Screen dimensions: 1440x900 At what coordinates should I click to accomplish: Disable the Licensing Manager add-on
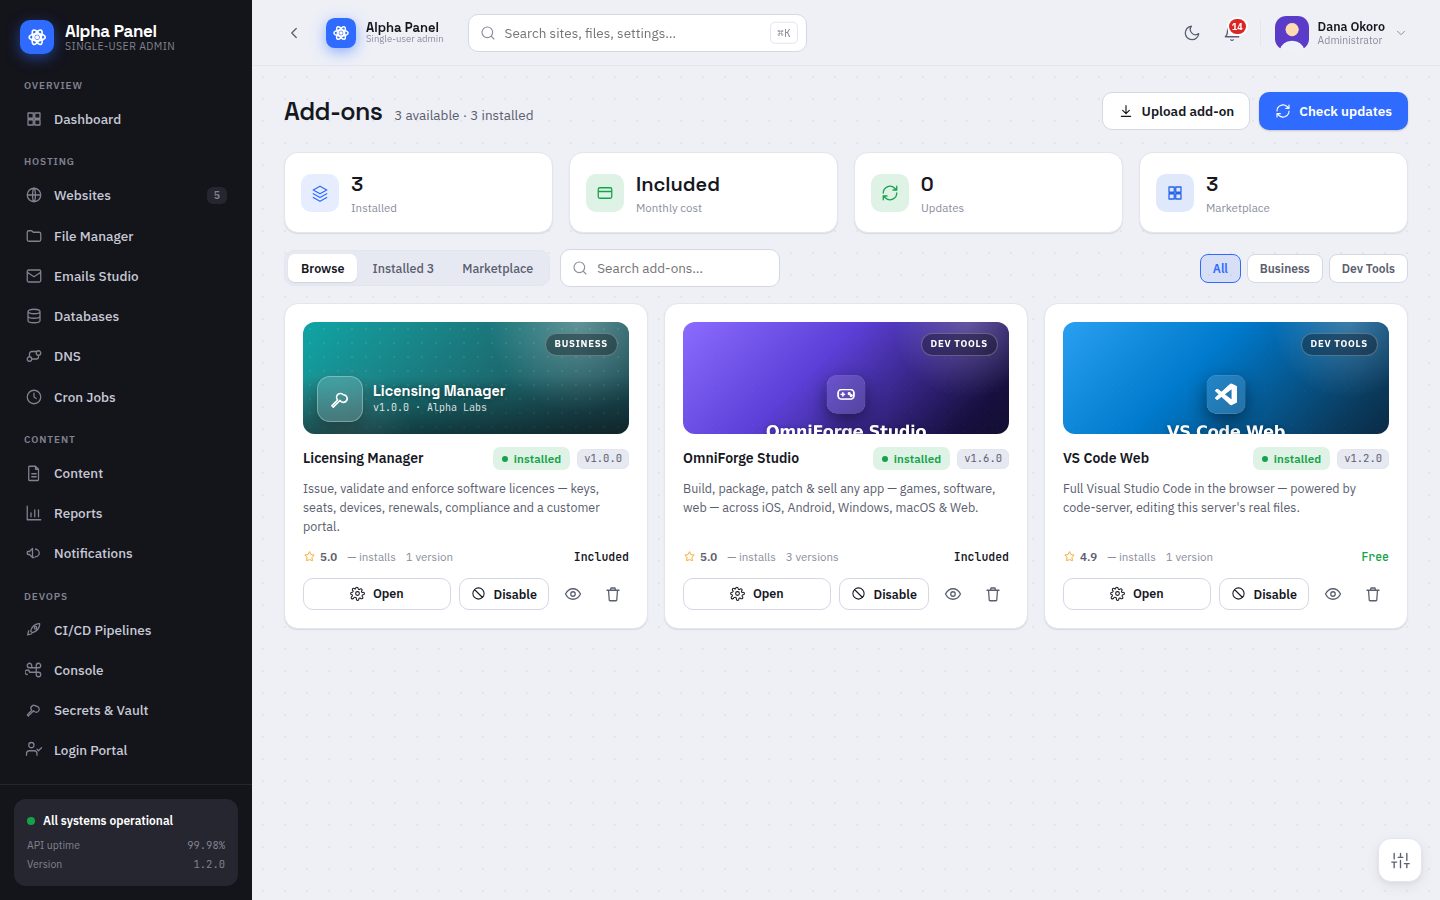tap(504, 594)
